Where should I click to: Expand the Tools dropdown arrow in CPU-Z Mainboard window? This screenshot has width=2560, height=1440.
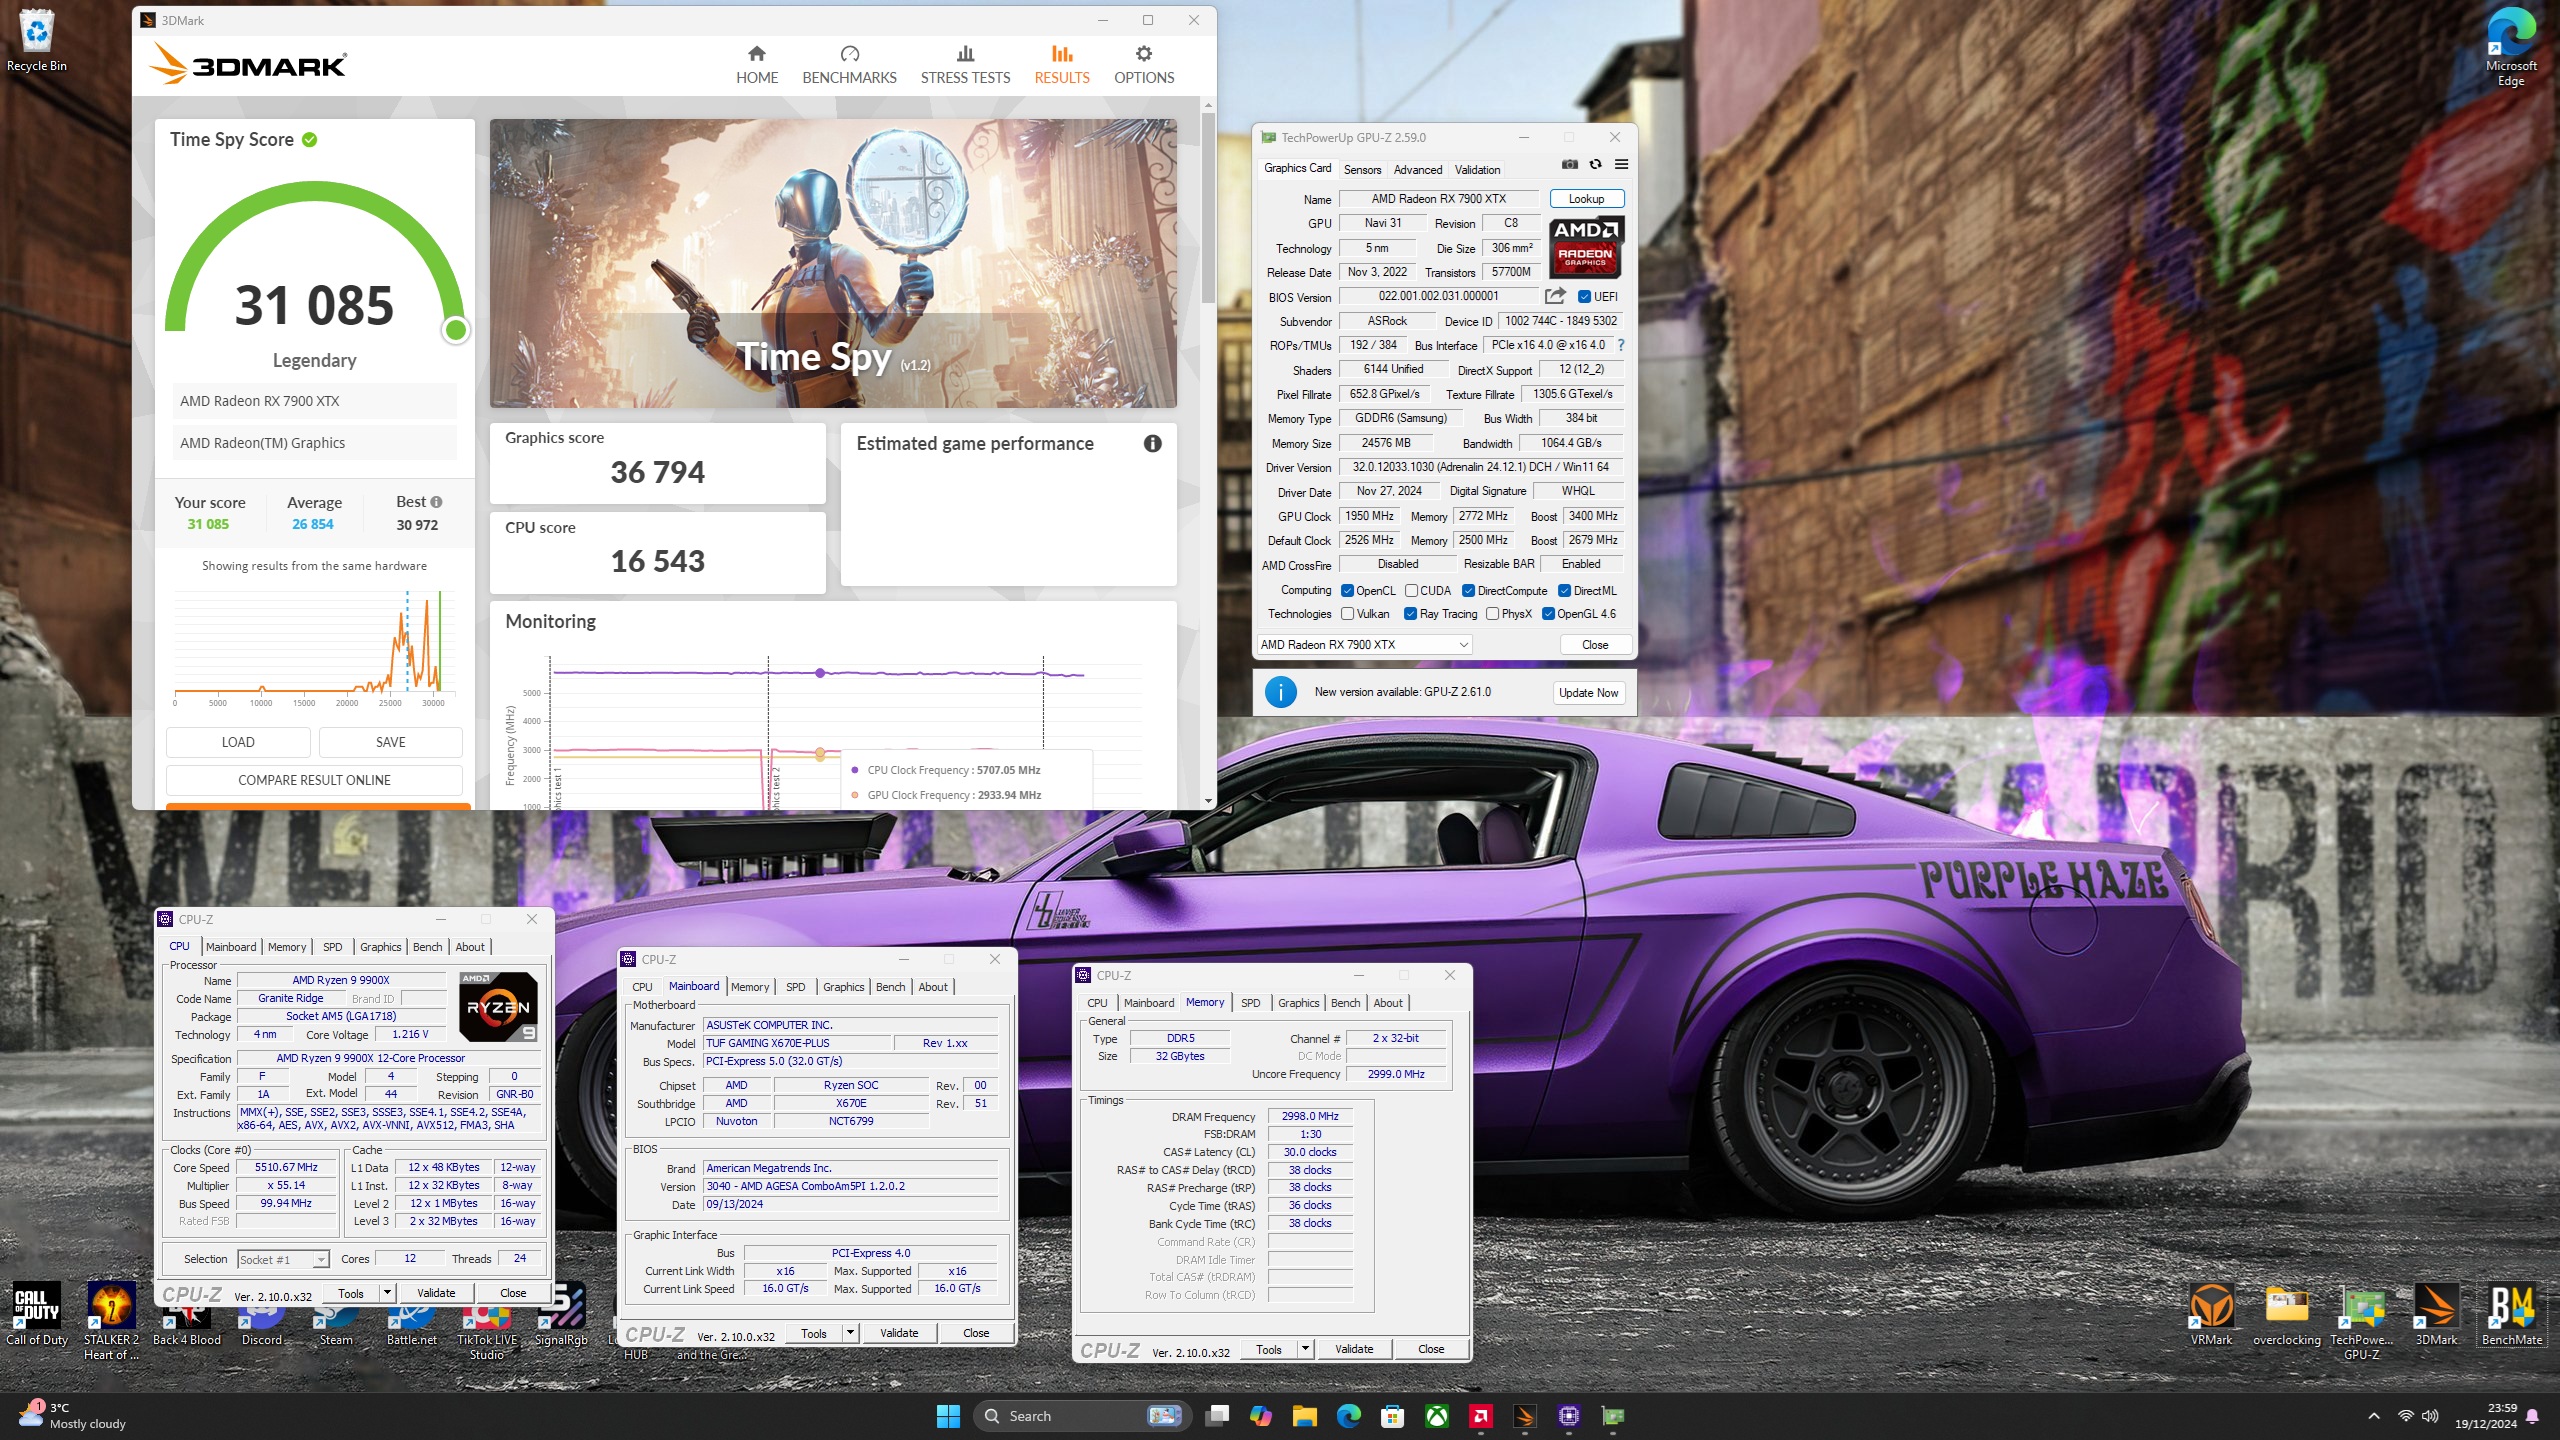[850, 1333]
